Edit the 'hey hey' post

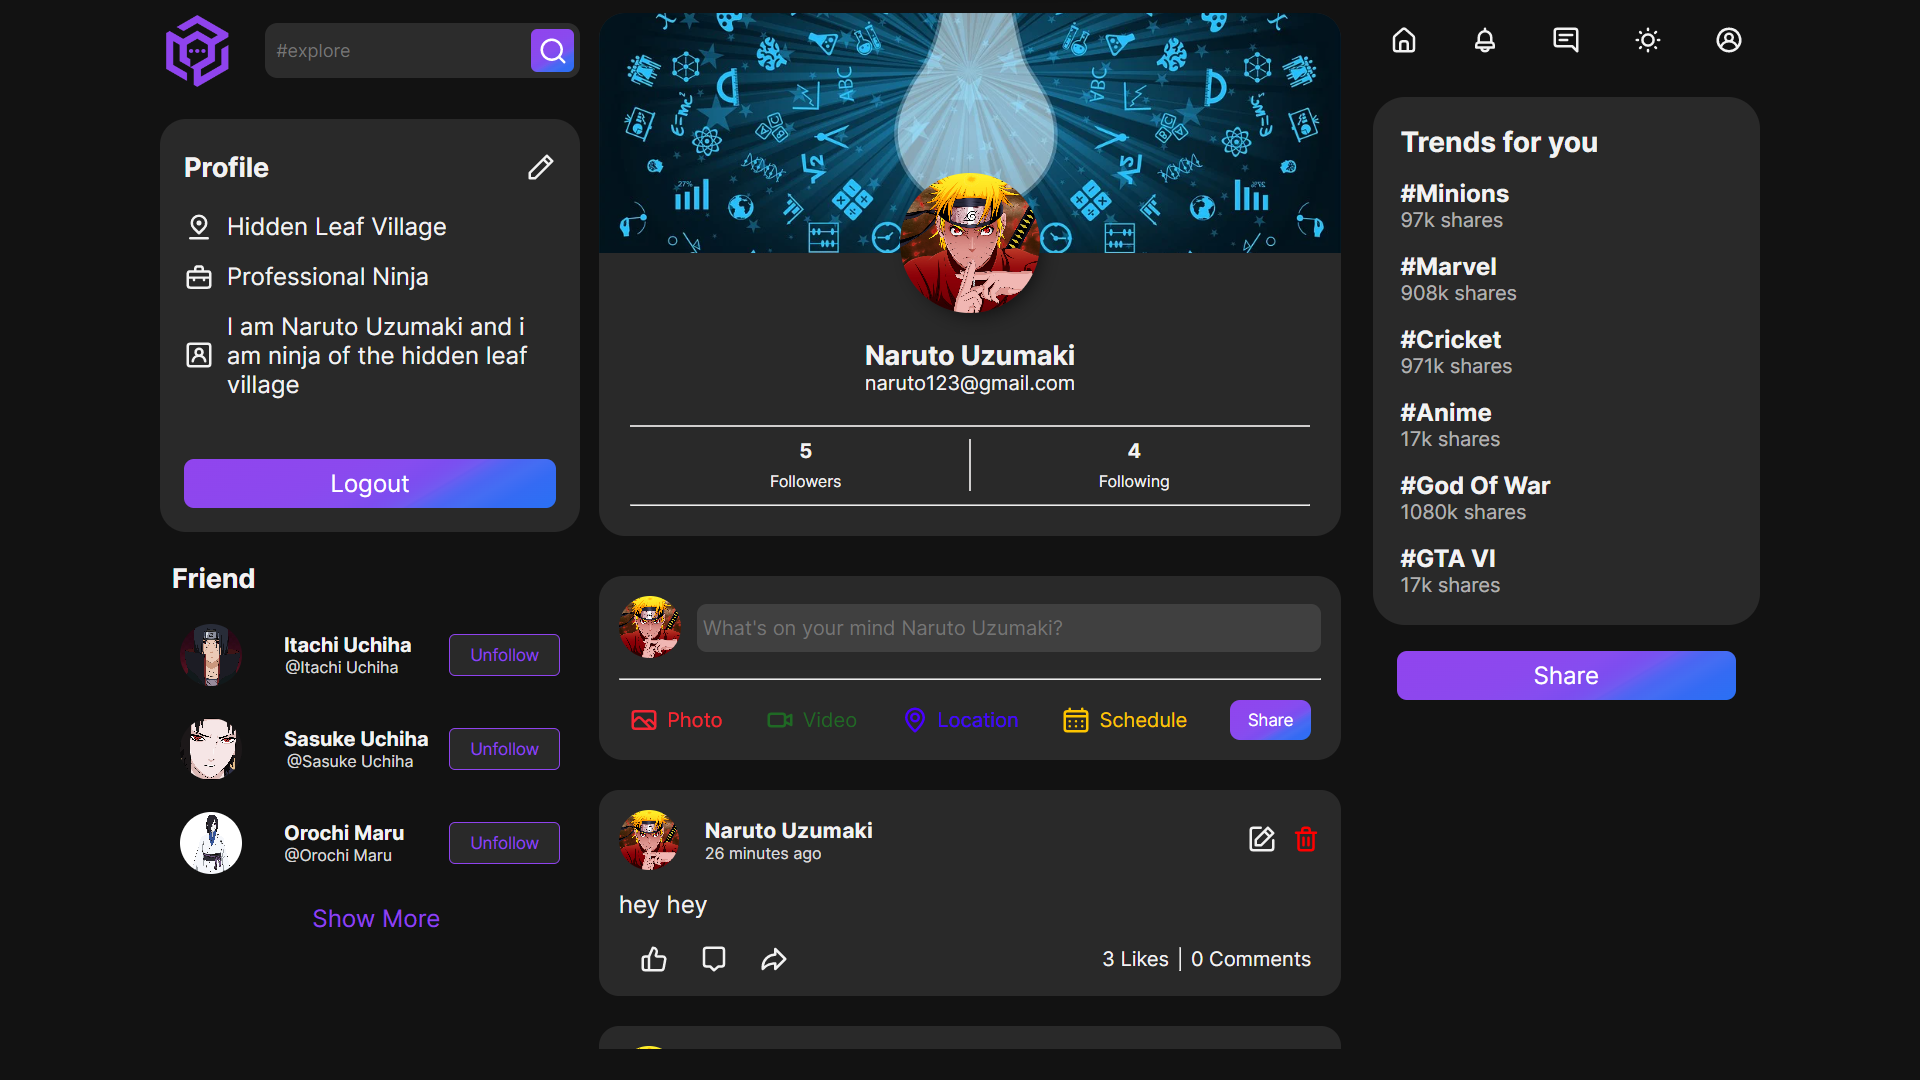pos(1262,839)
